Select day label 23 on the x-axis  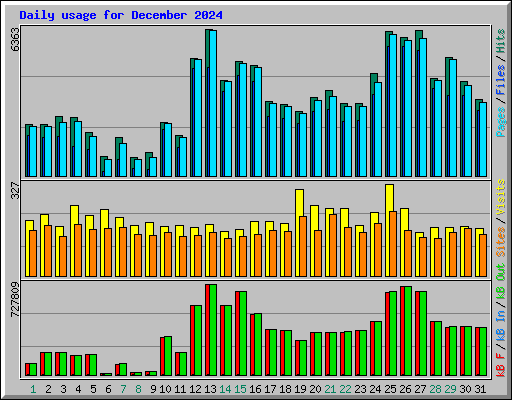click(x=360, y=389)
